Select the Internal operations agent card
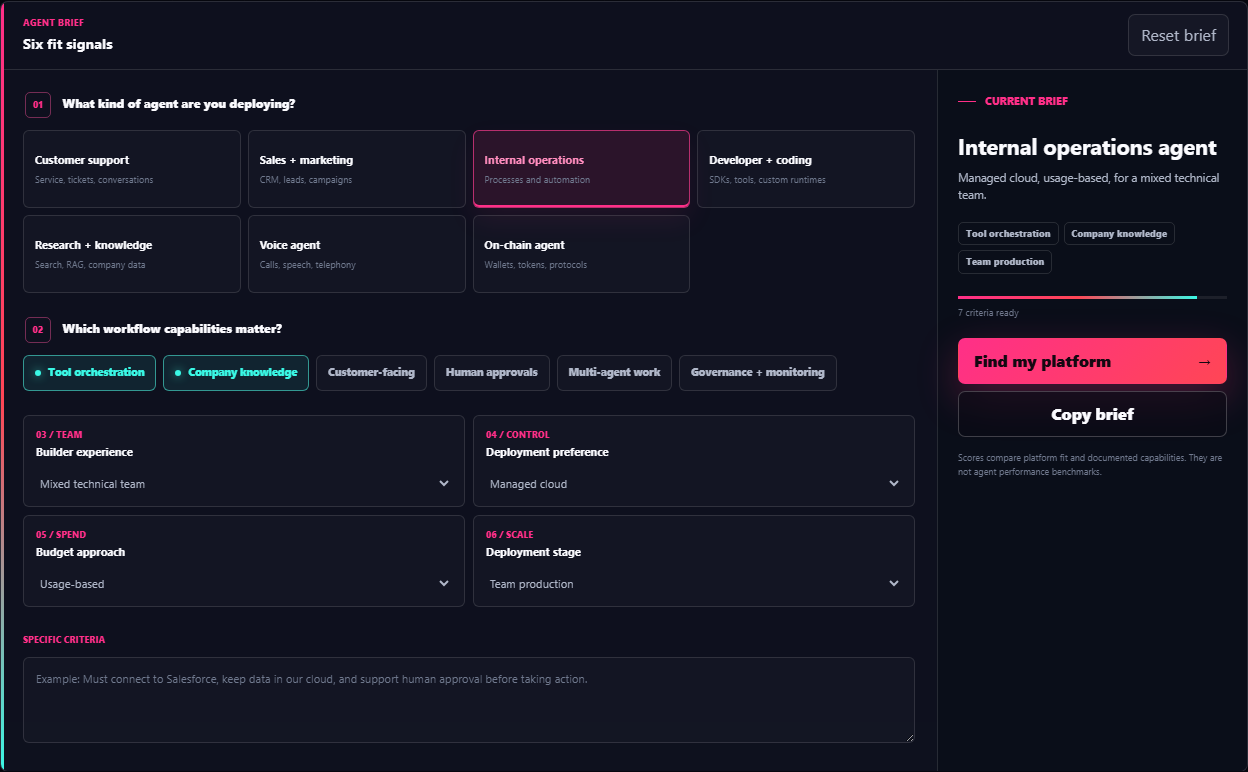Screen dimensions: 1248x772 581,169
